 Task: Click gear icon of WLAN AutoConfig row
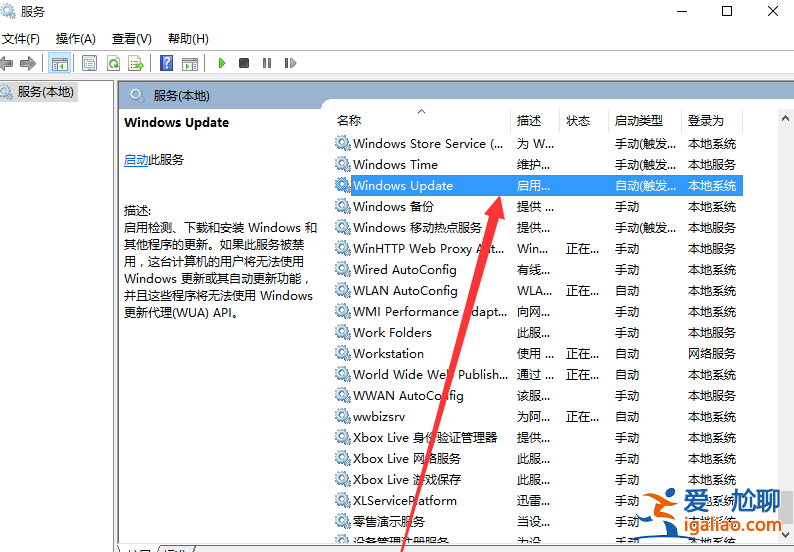point(343,290)
